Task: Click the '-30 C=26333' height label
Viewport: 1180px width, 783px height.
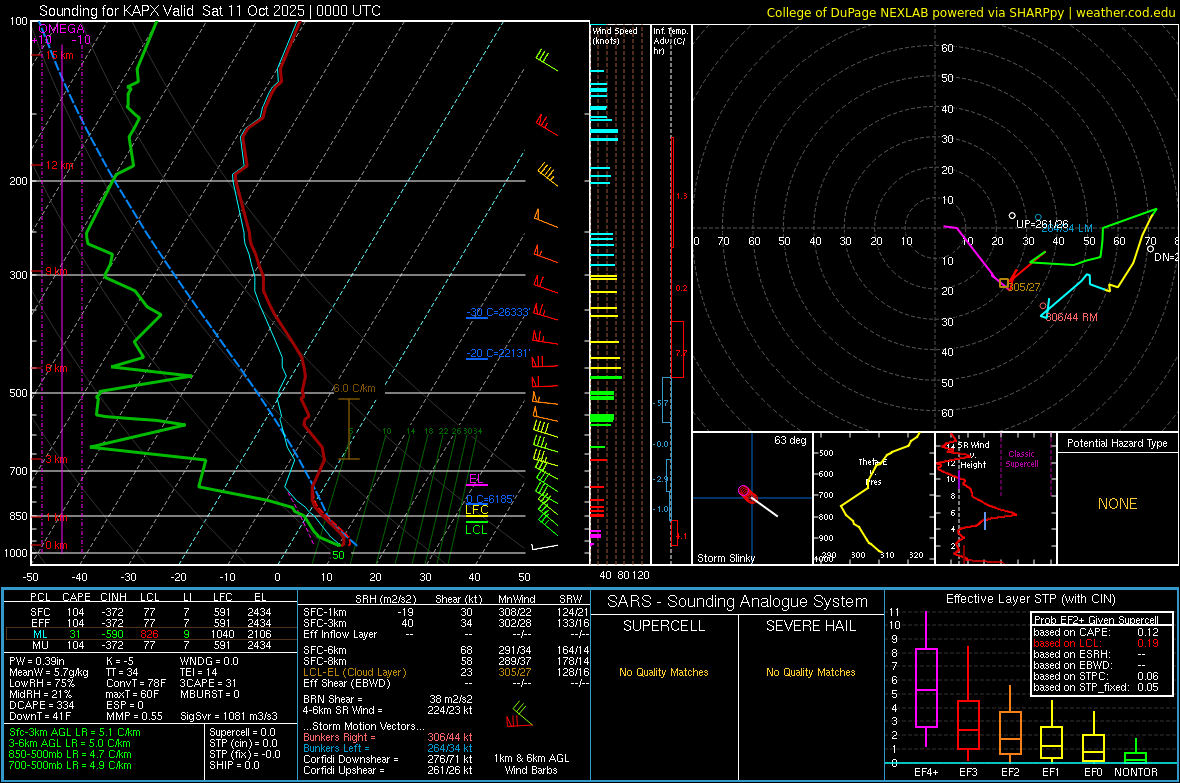Action: pyautogui.click(x=497, y=312)
